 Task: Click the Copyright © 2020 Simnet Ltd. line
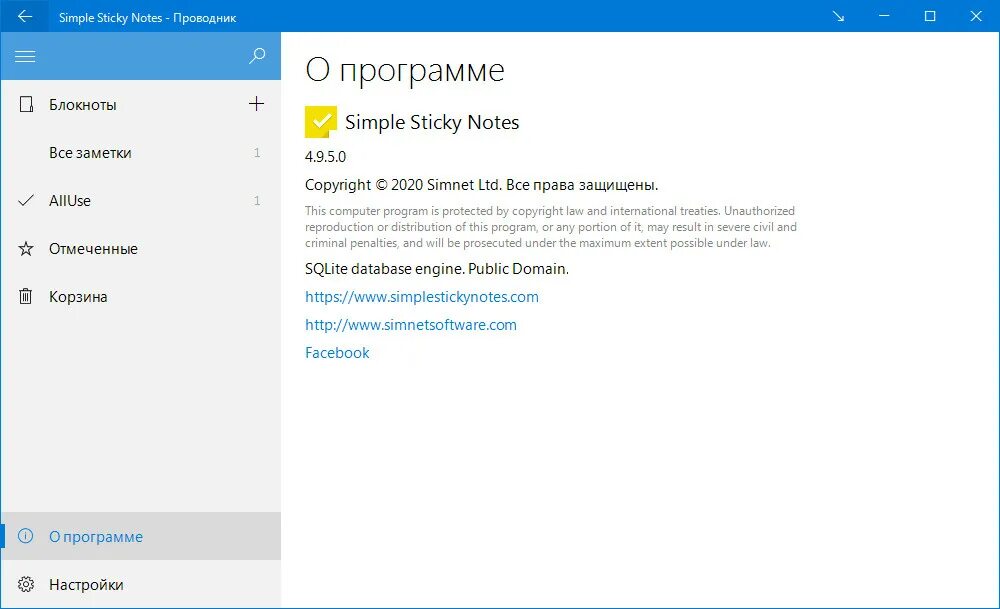click(x=481, y=186)
